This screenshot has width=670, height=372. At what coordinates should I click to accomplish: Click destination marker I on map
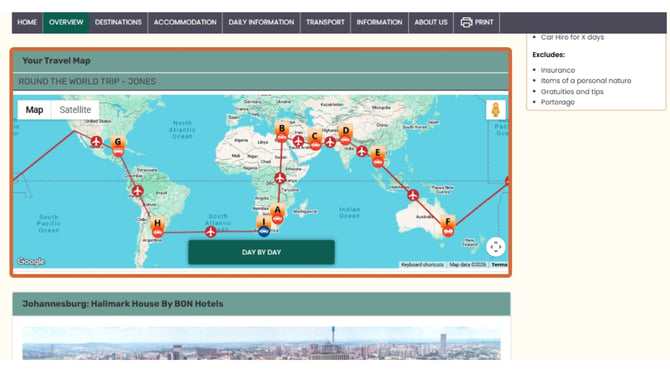264,222
